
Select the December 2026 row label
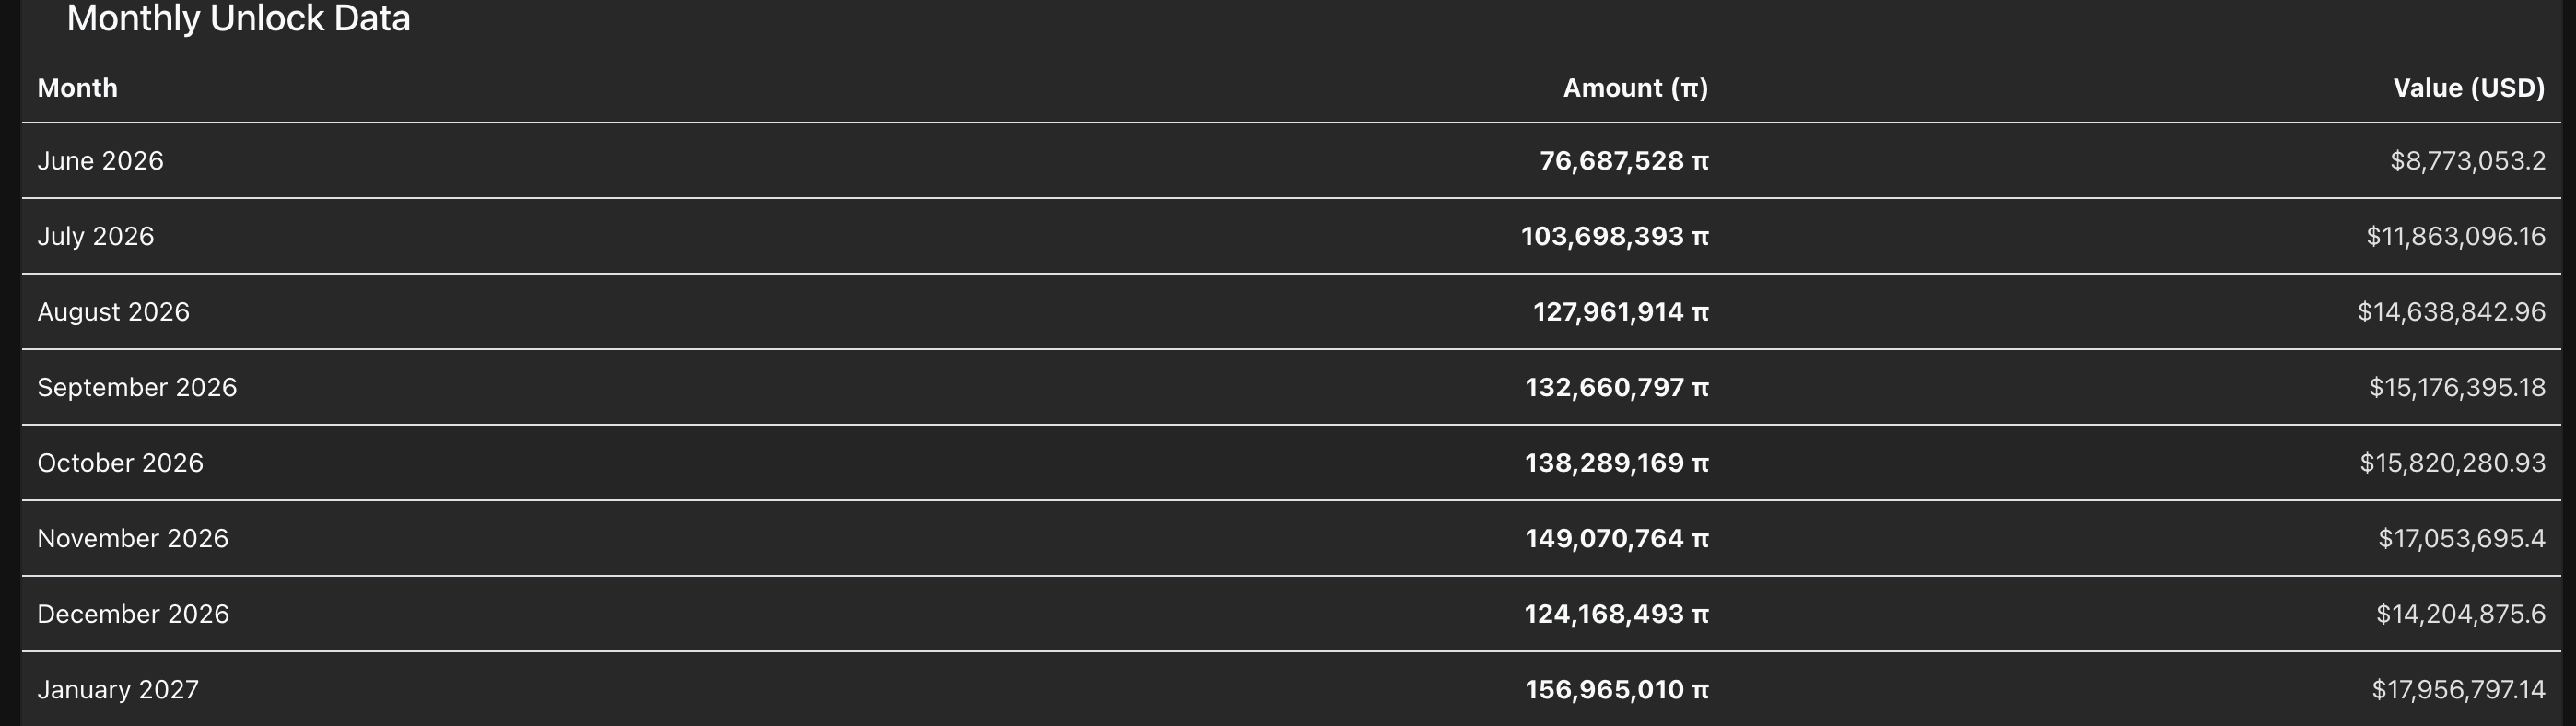click(x=133, y=614)
